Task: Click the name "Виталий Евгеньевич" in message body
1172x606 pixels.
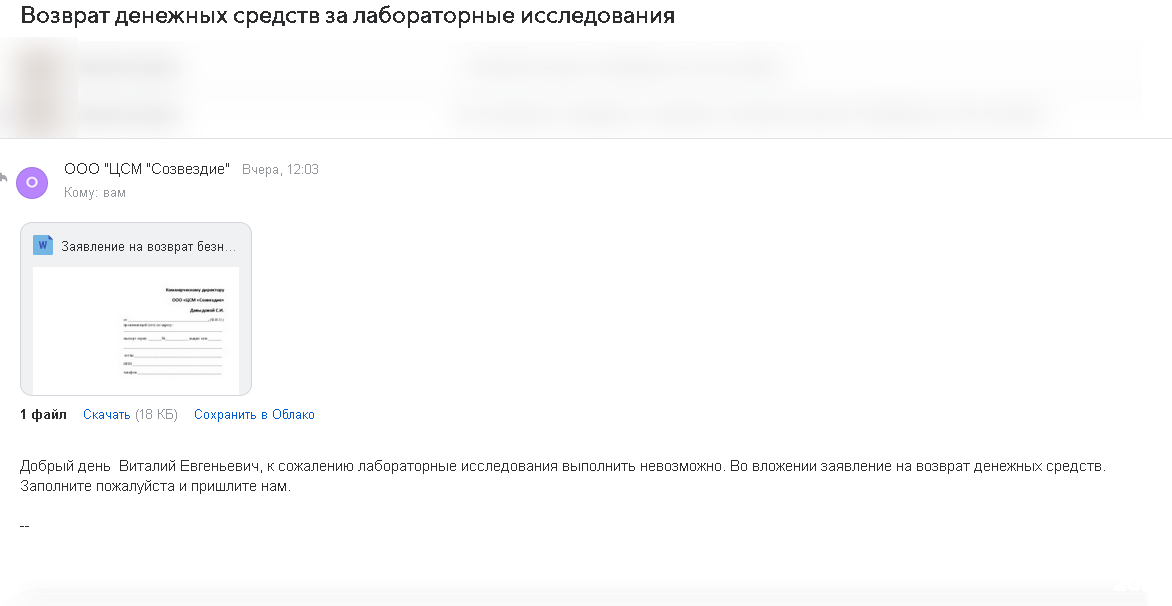Action: point(190,467)
